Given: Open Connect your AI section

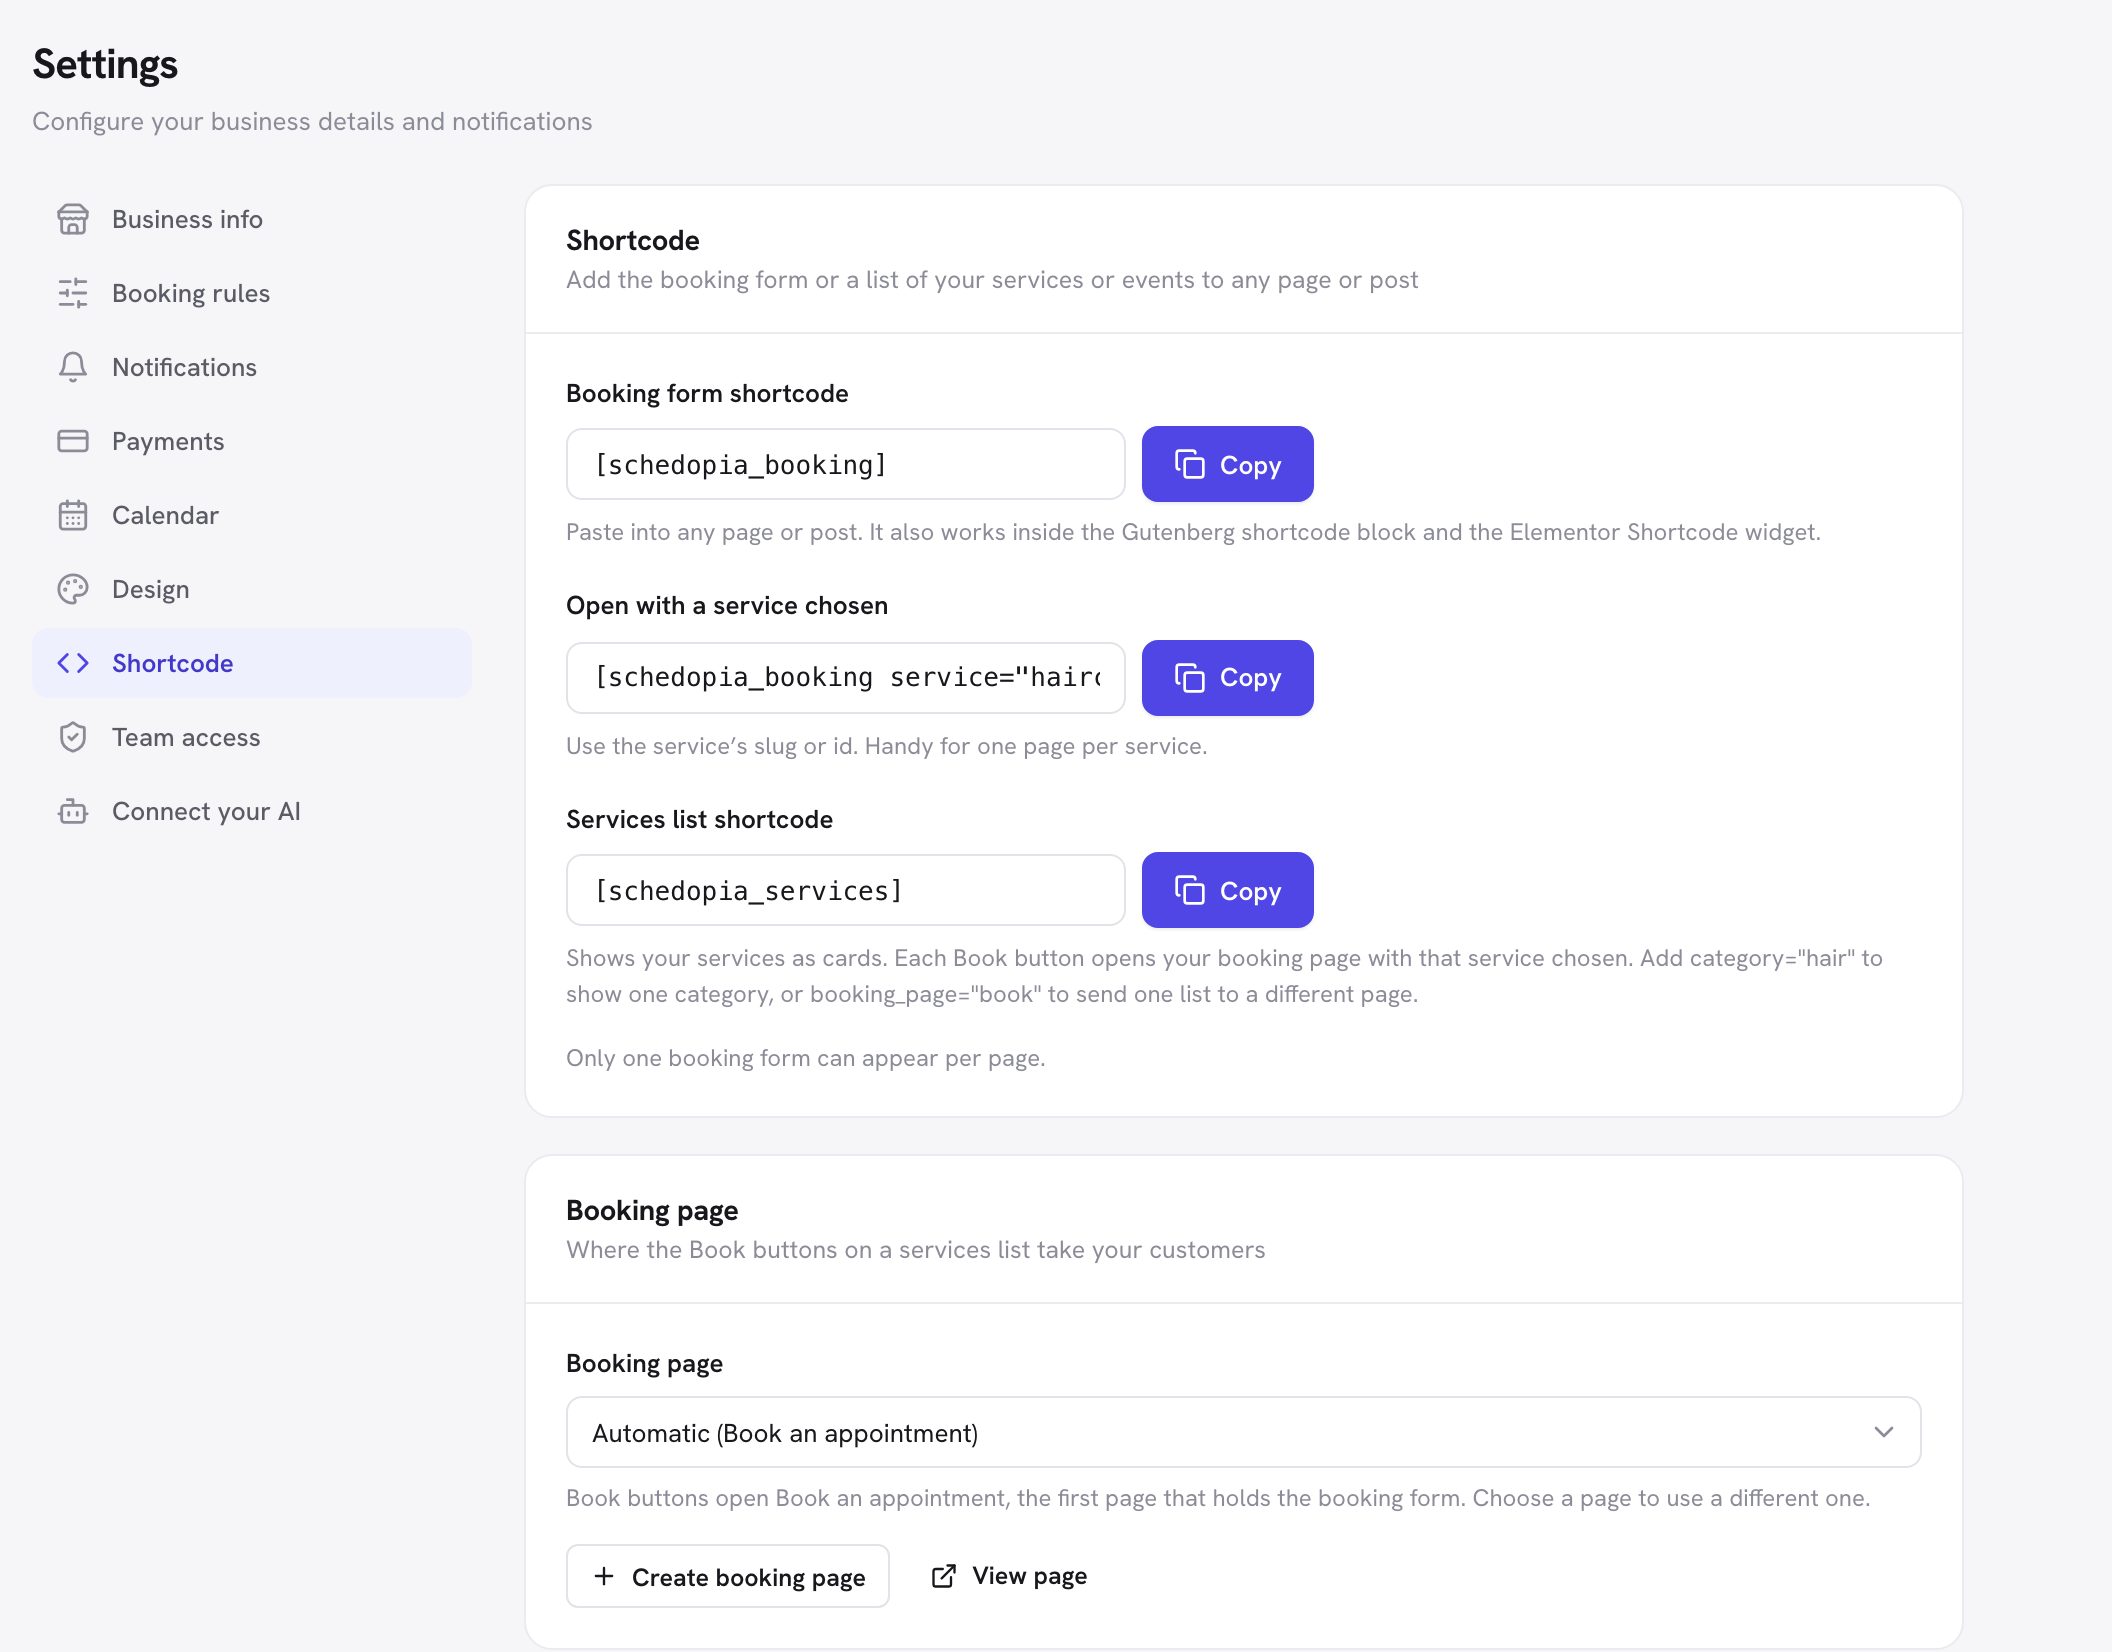Looking at the screenshot, I should 252,811.
